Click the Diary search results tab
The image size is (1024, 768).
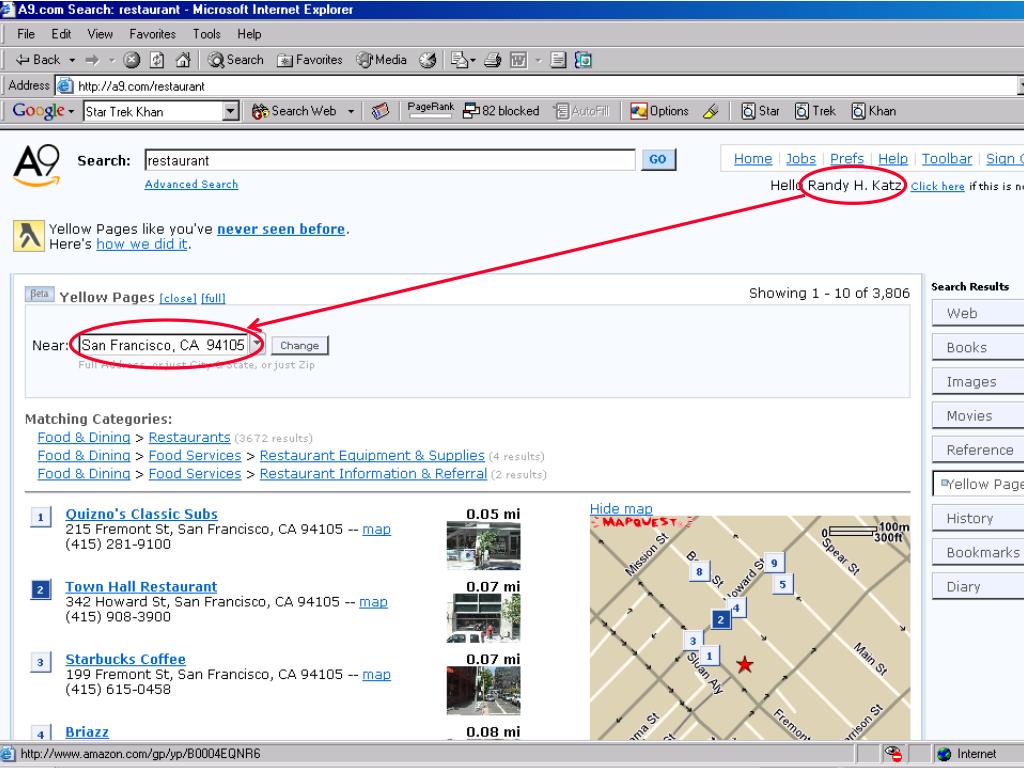point(978,586)
